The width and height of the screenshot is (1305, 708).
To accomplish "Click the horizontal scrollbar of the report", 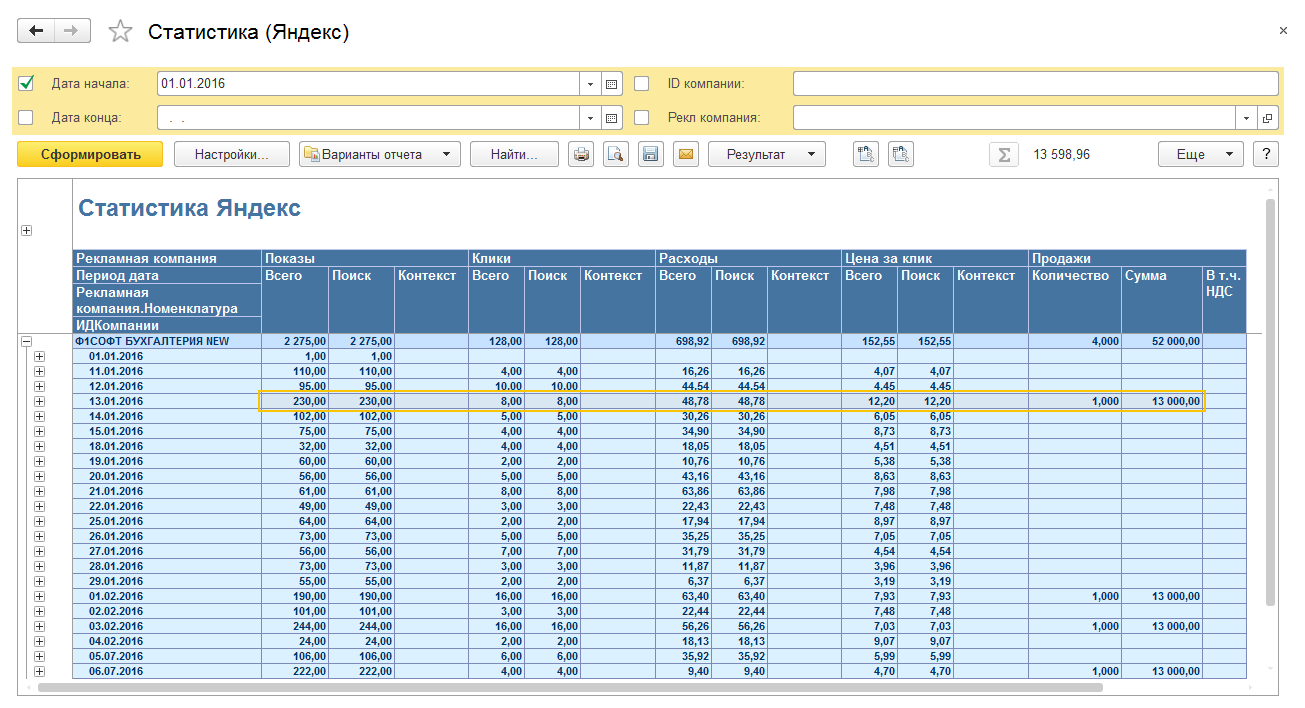I will (x=571, y=687).
